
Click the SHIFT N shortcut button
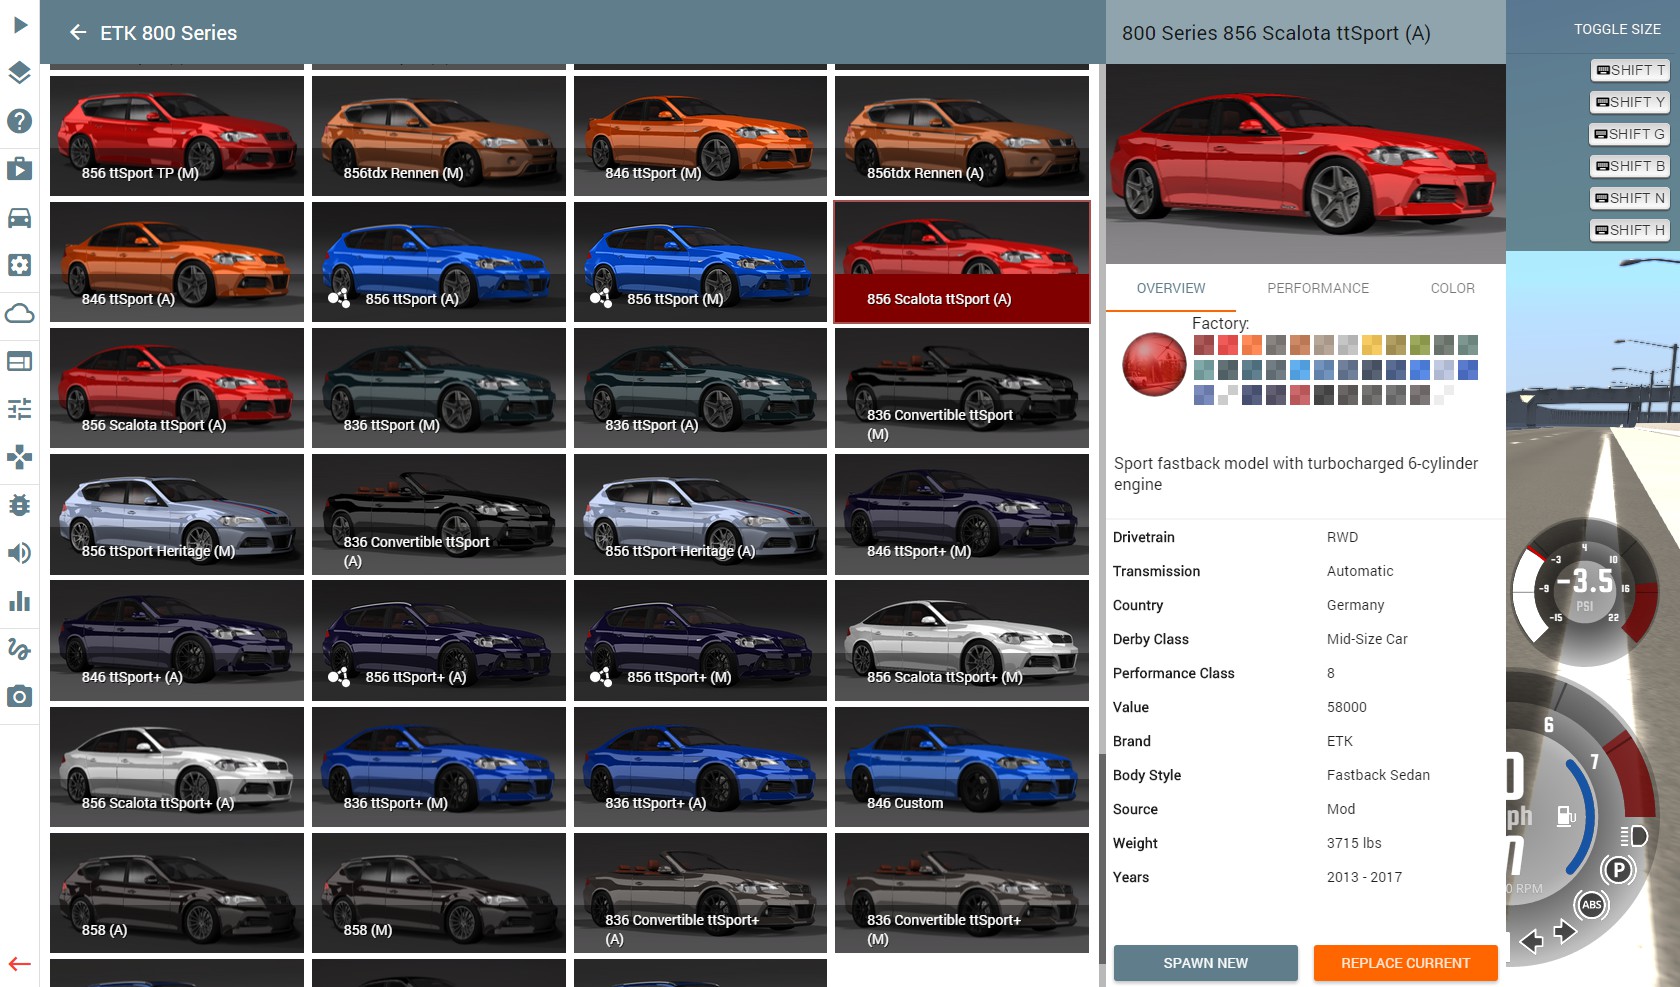click(x=1630, y=198)
